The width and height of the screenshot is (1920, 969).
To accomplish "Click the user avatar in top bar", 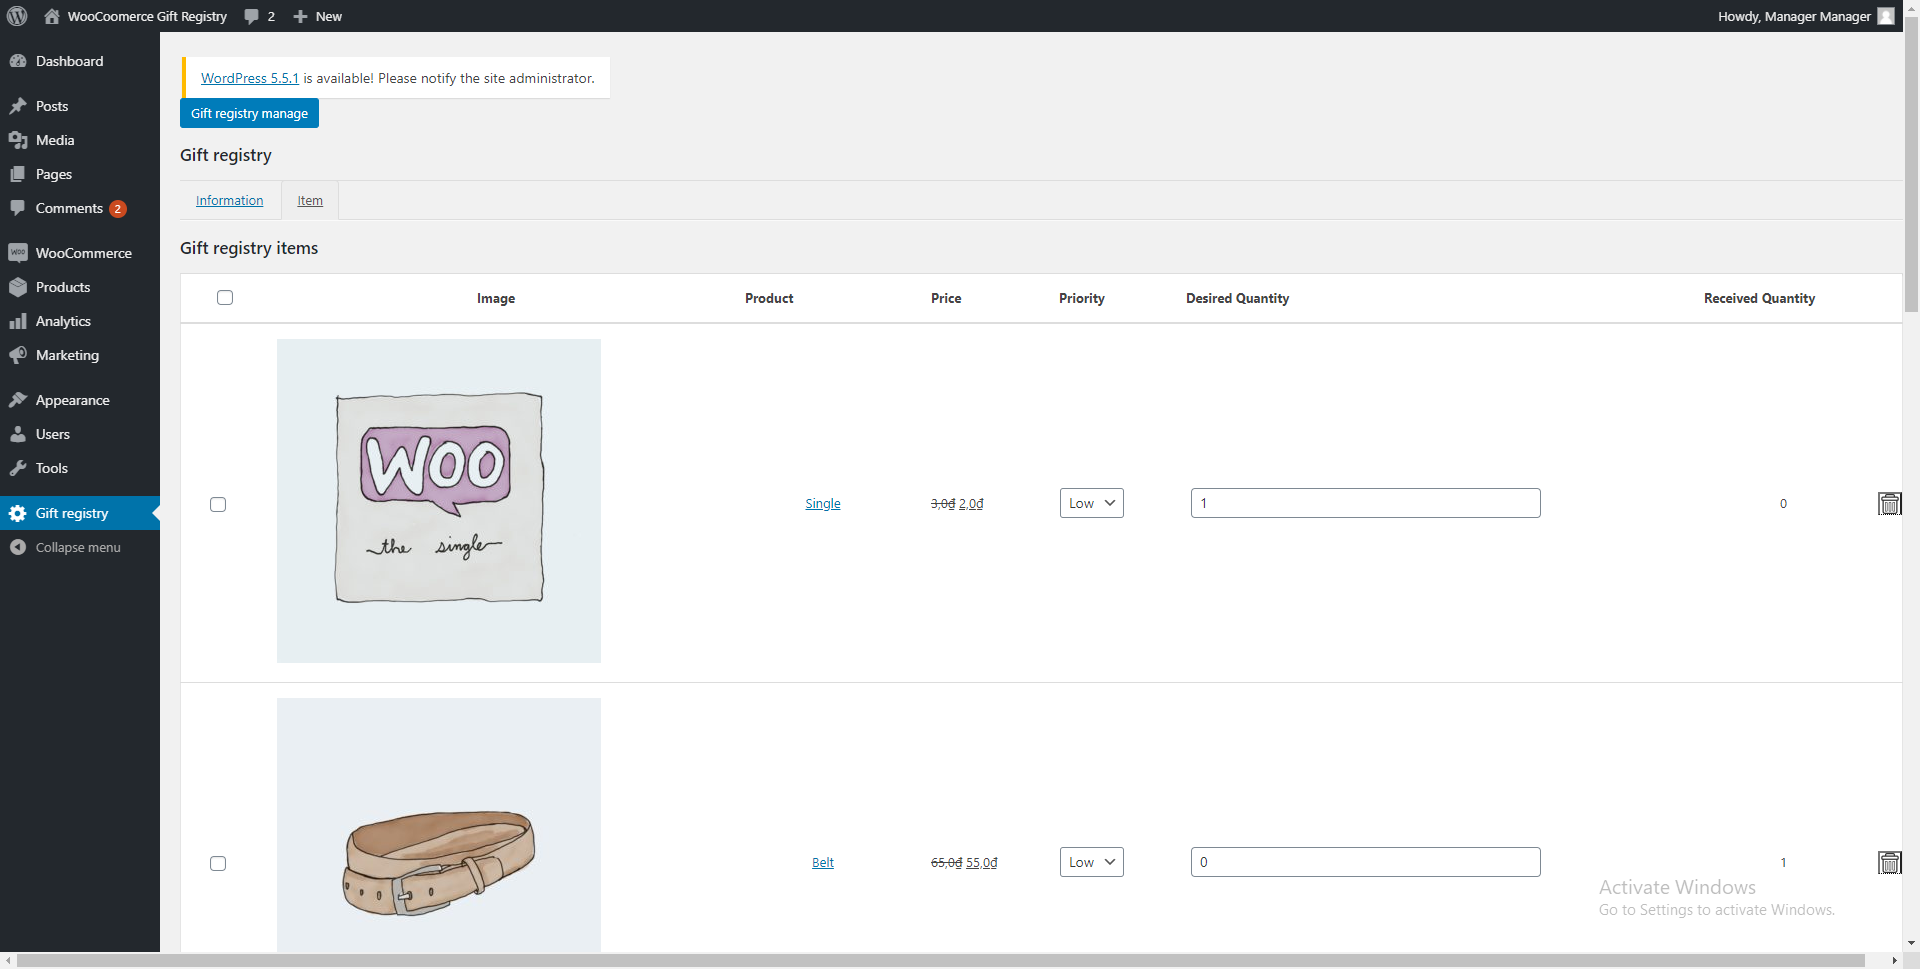I will tap(1886, 16).
